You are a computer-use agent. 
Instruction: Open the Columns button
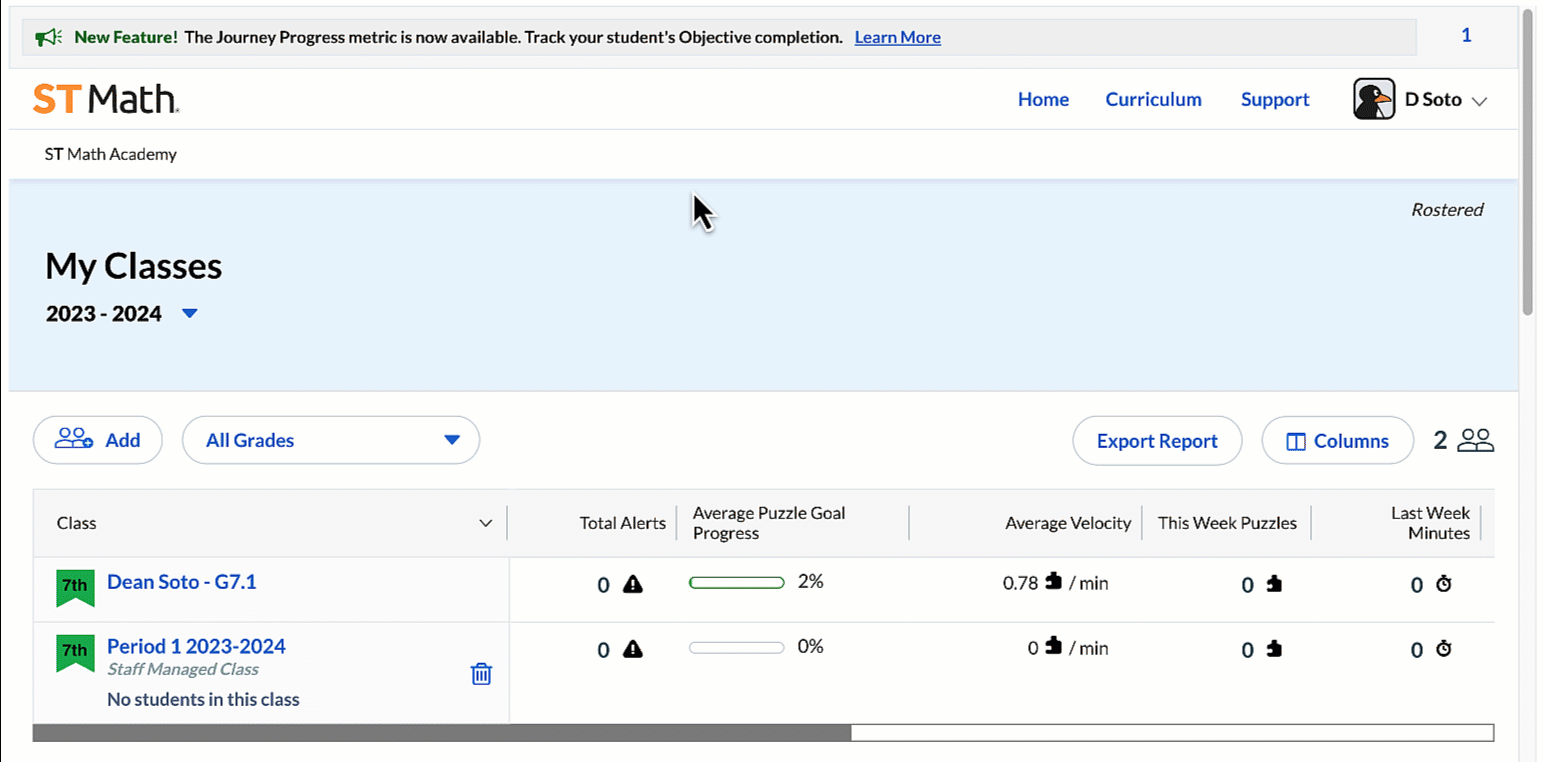point(1338,441)
